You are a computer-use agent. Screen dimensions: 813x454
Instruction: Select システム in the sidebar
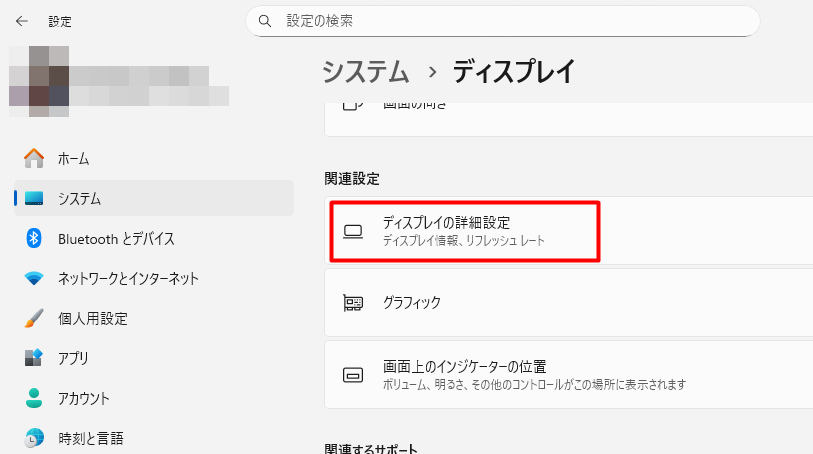(x=154, y=198)
